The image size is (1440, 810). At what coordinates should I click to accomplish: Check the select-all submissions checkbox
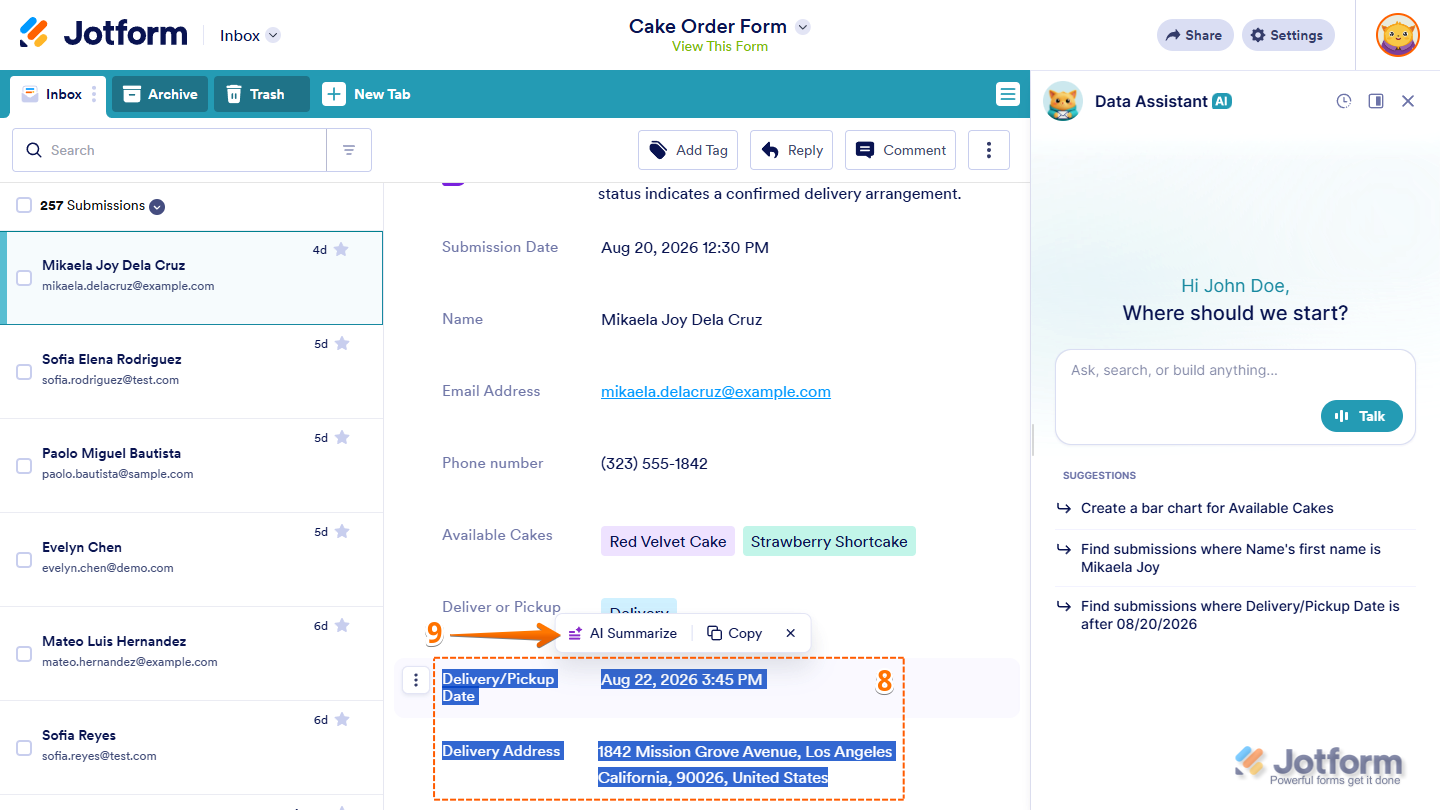[24, 205]
